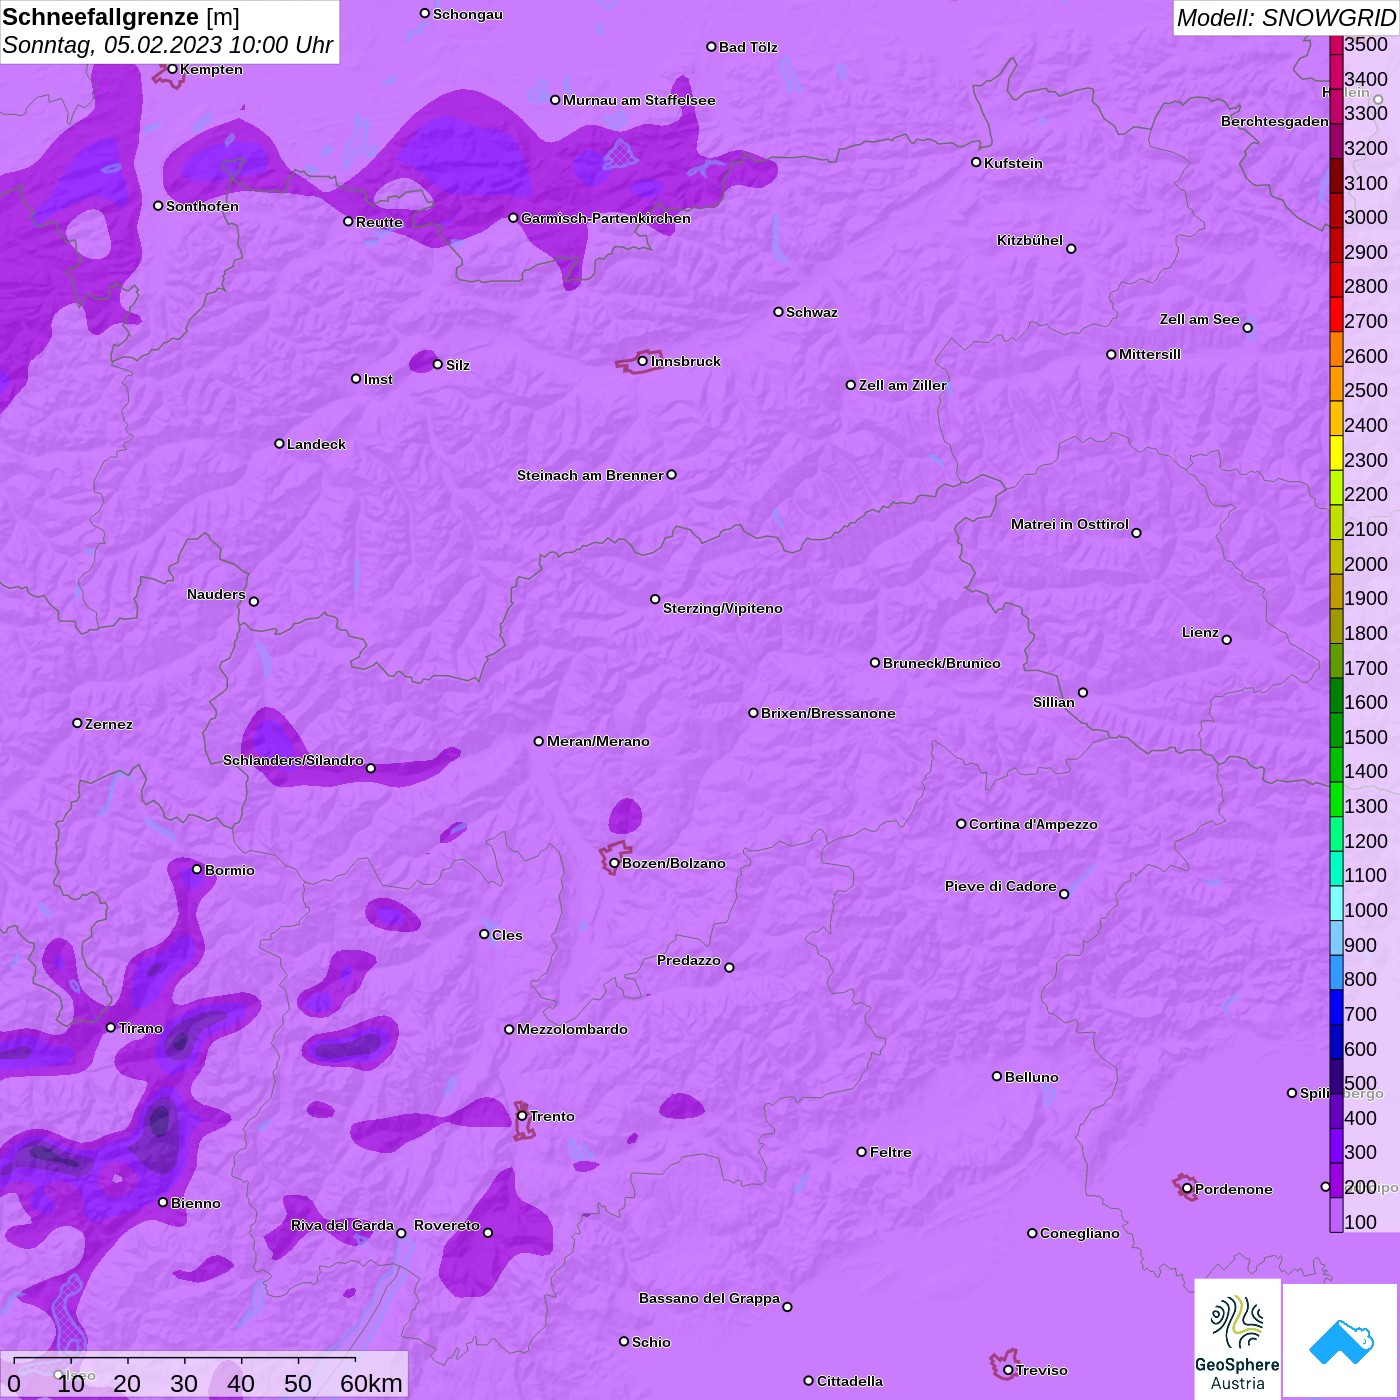Screen dimensions: 1400x1400
Task: Click the 'Garmisch-Partenkirchen' map label
Action: pyautogui.click(x=606, y=218)
